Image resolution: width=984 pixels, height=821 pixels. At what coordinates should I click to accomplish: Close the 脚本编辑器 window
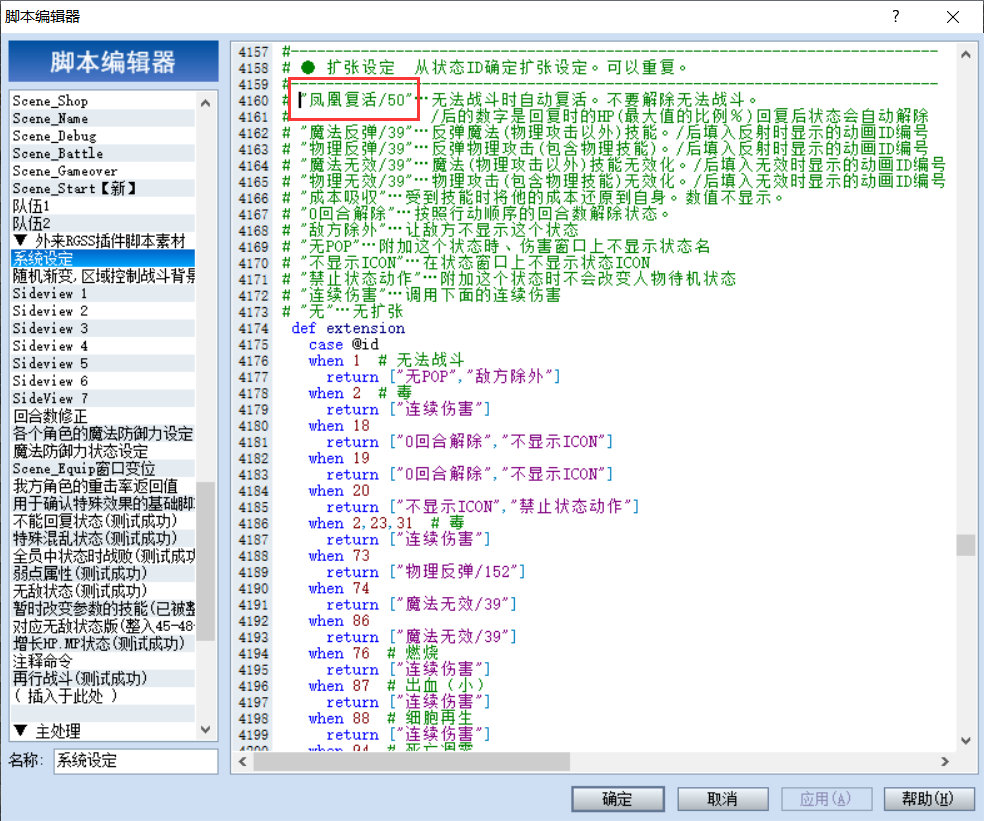(953, 16)
